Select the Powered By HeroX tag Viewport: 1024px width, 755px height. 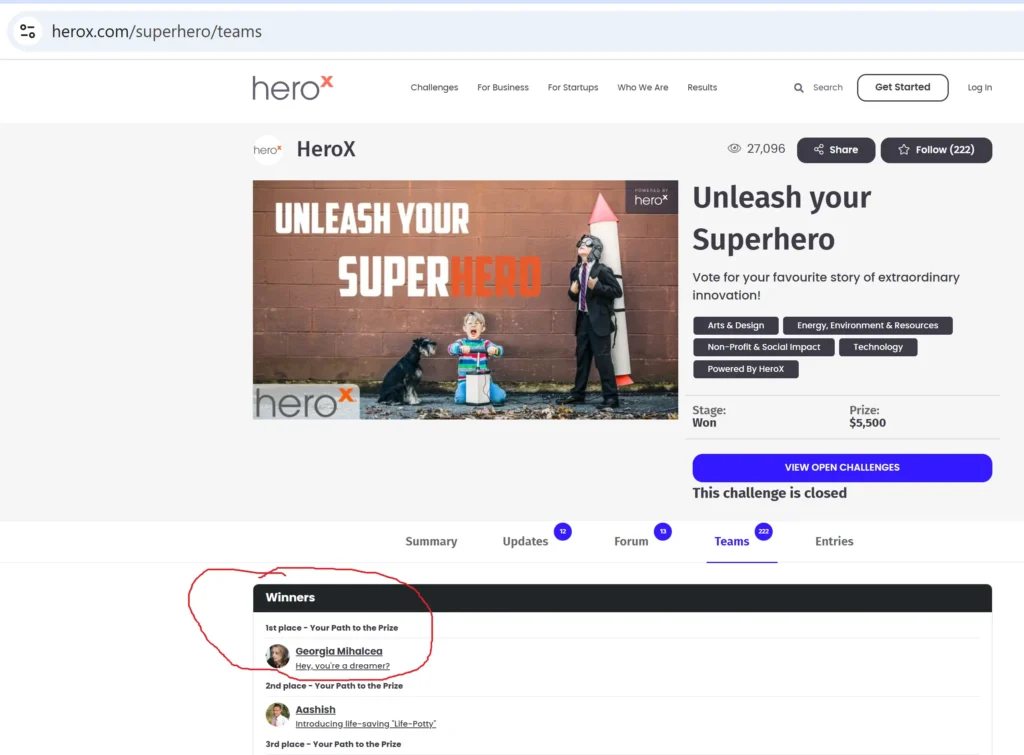(746, 369)
